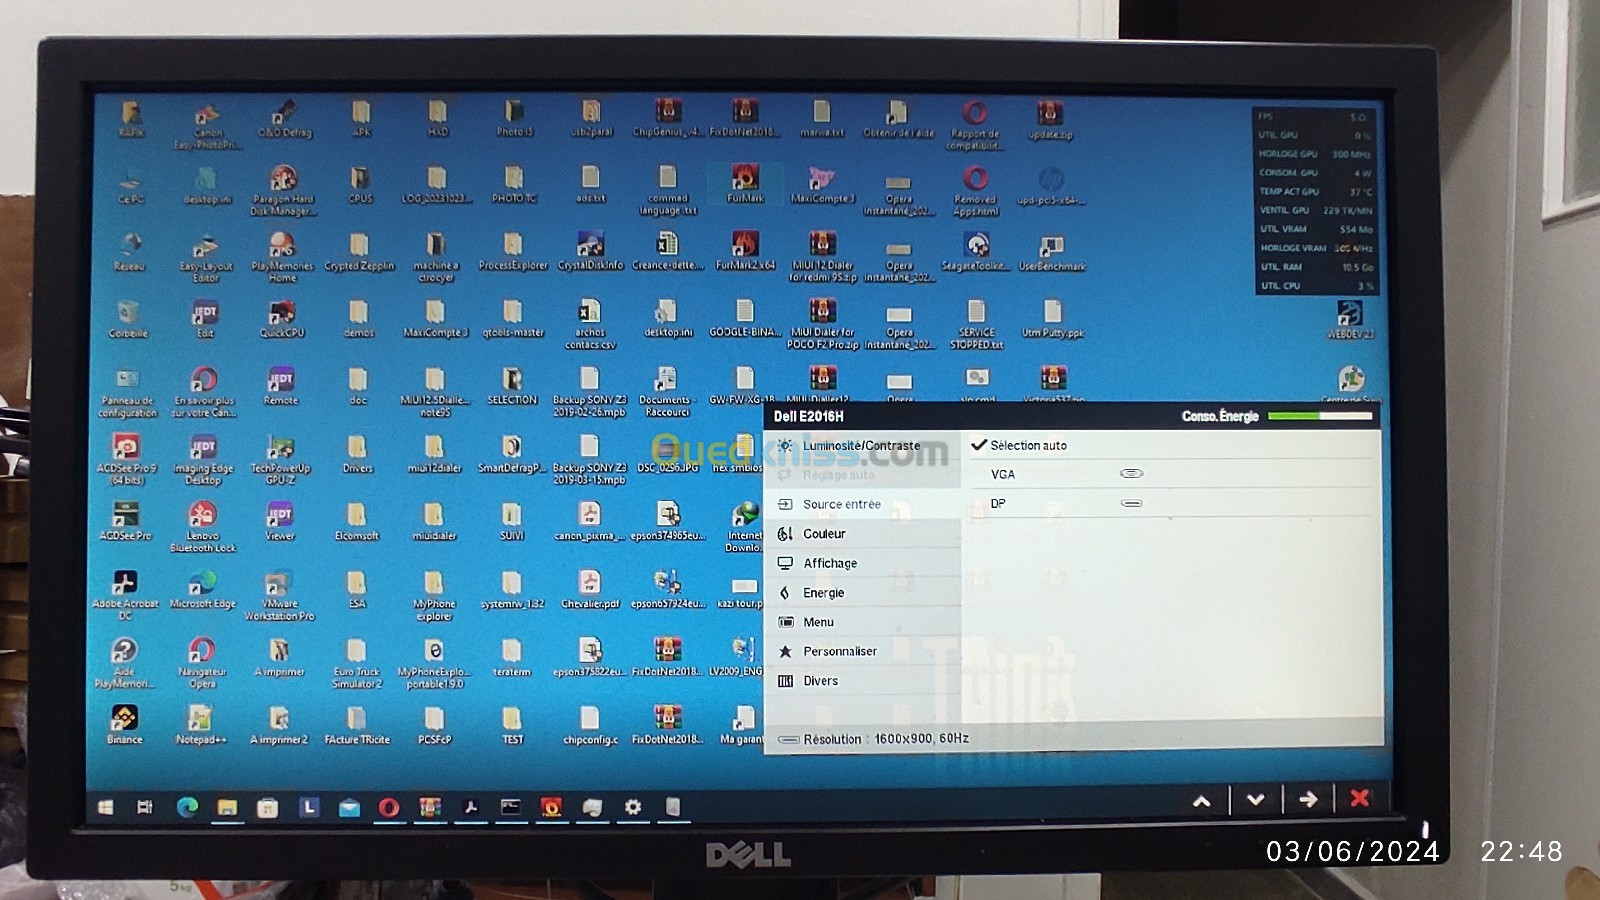Viewport: 1600px width, 900px height.
Task: Open Luminosité/Contraste OSD menu
Action: click(x=861, y=445)
